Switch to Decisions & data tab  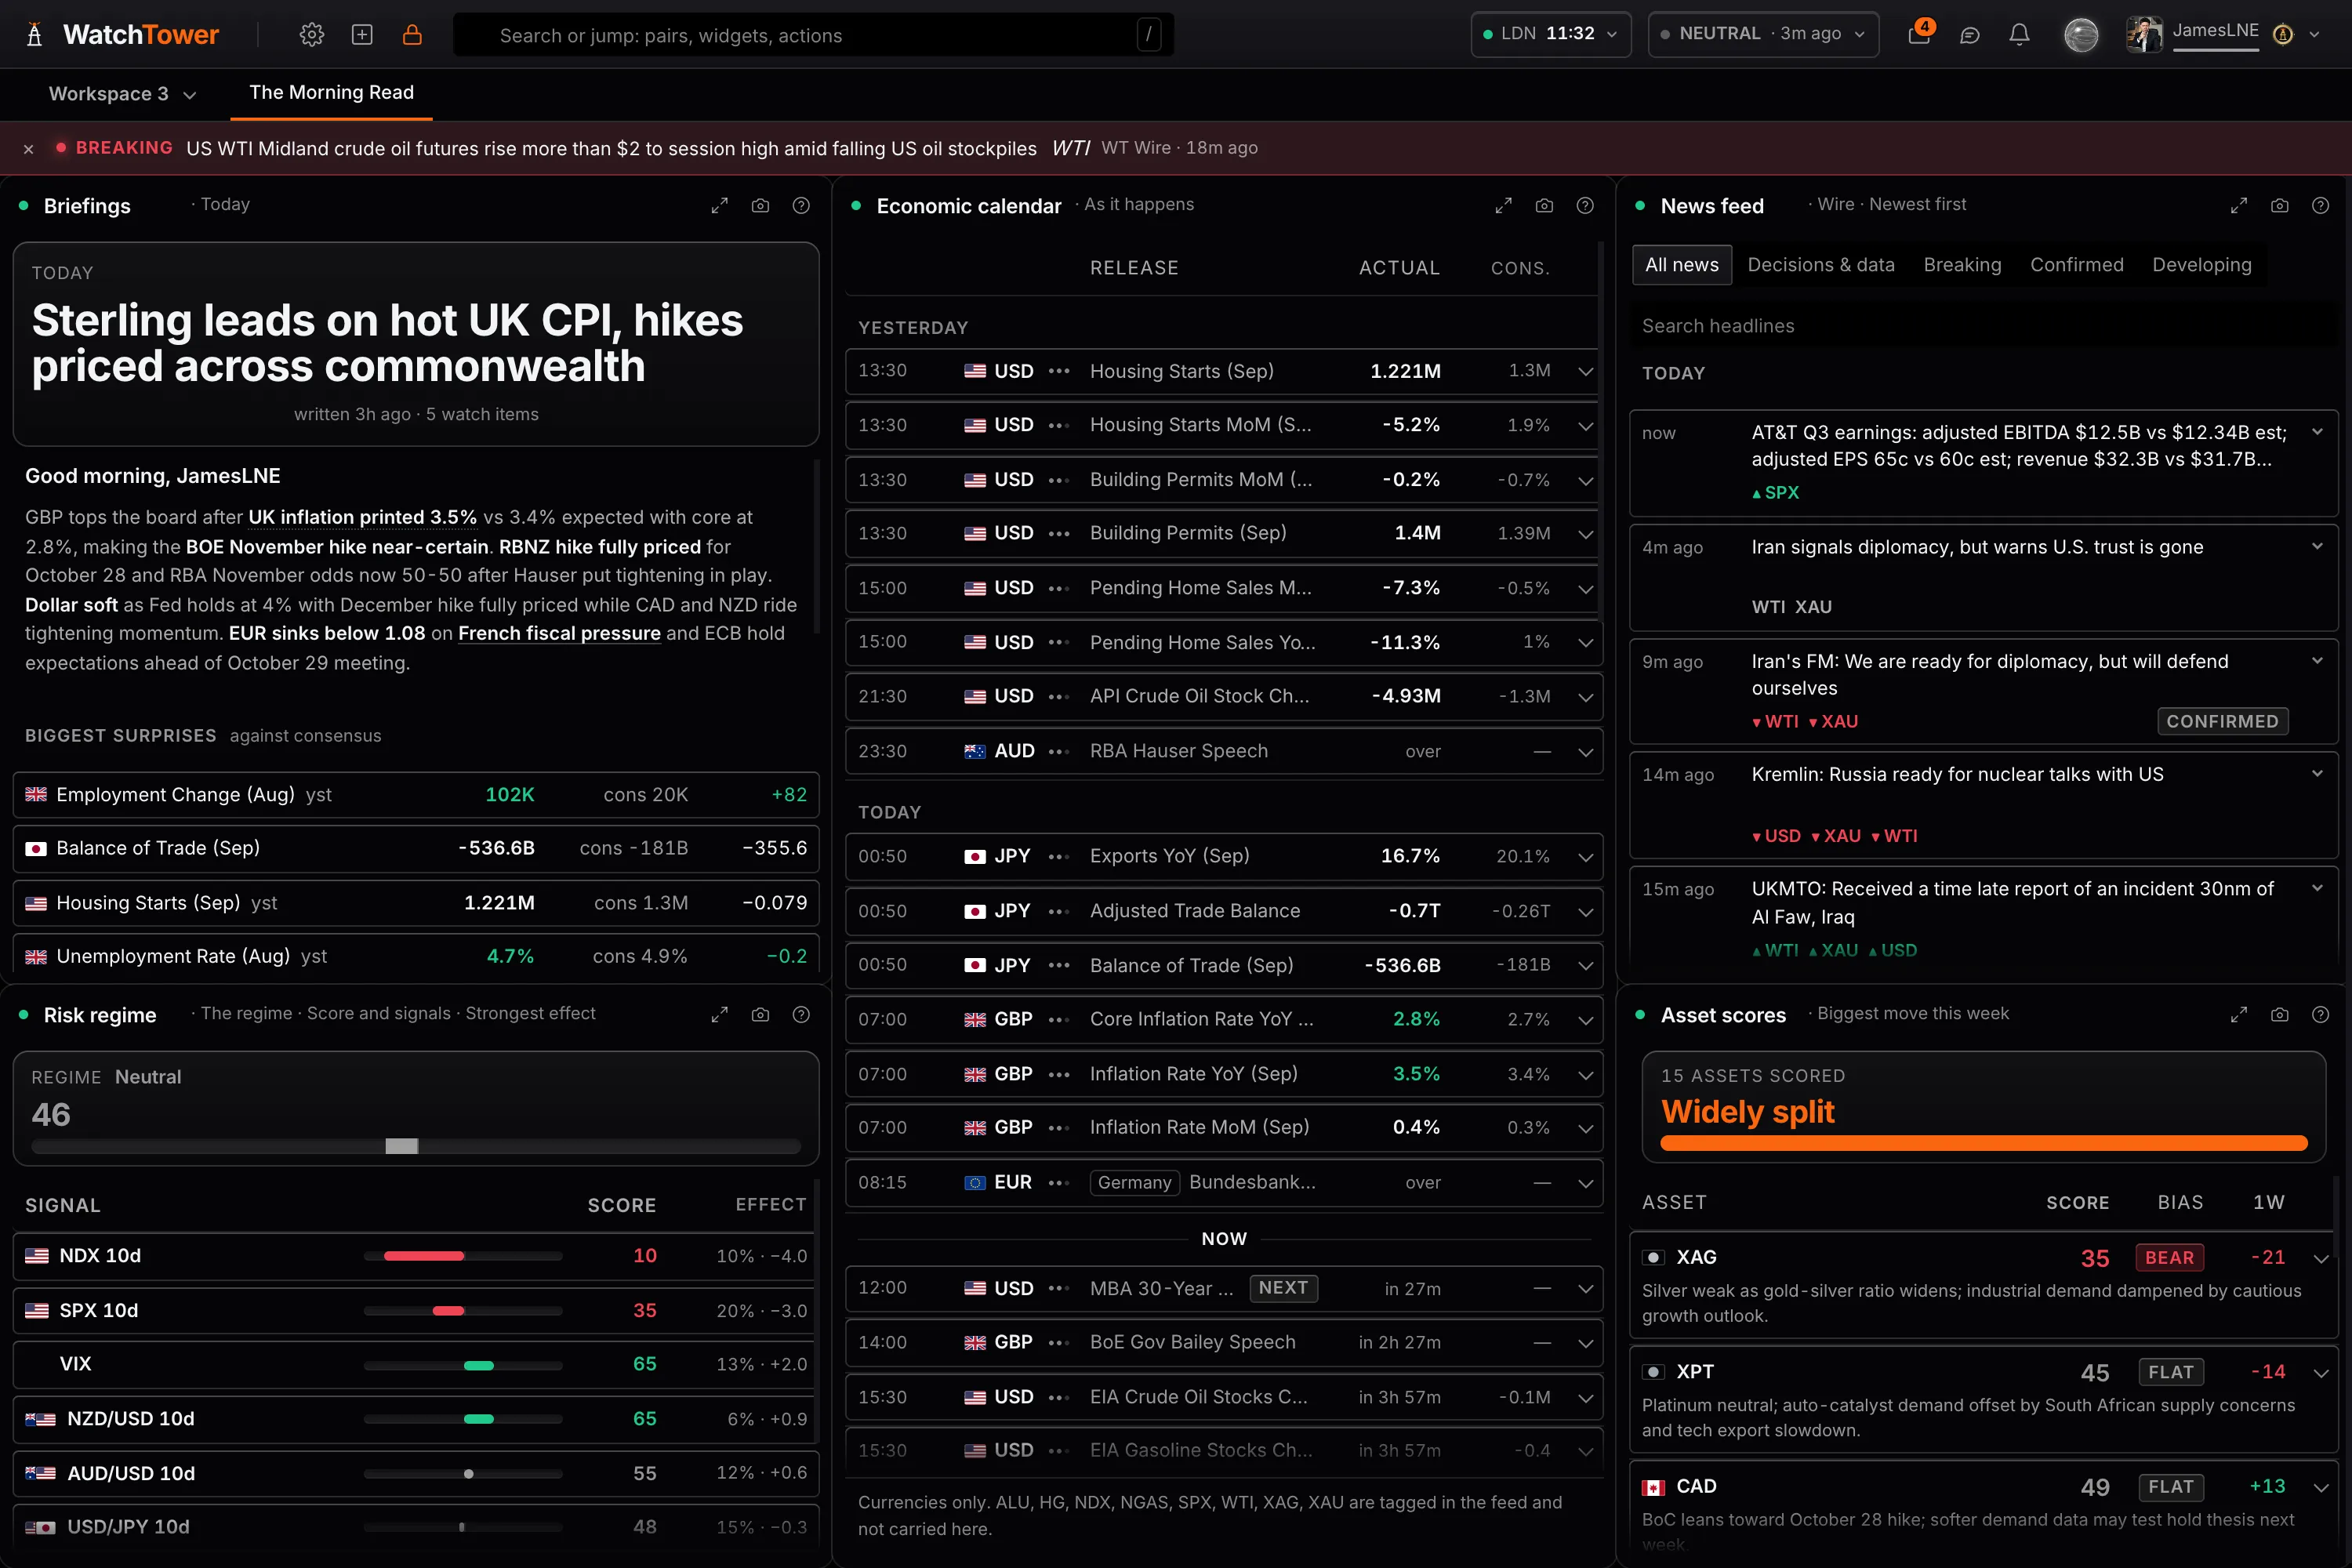click(x=1821, y=265)
